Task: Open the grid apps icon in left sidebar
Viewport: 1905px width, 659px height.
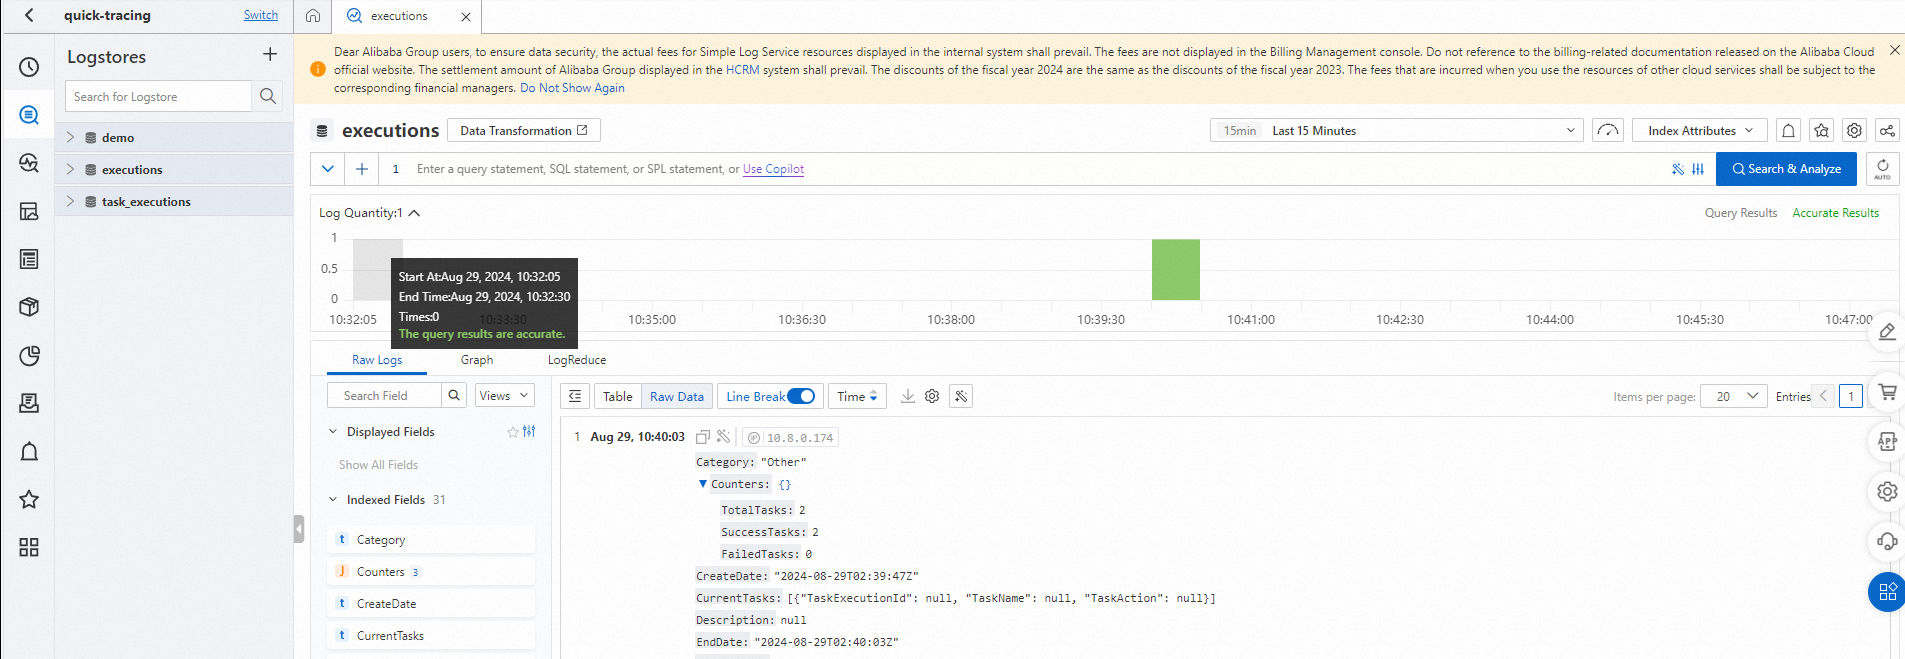Action: click(29, 547)
